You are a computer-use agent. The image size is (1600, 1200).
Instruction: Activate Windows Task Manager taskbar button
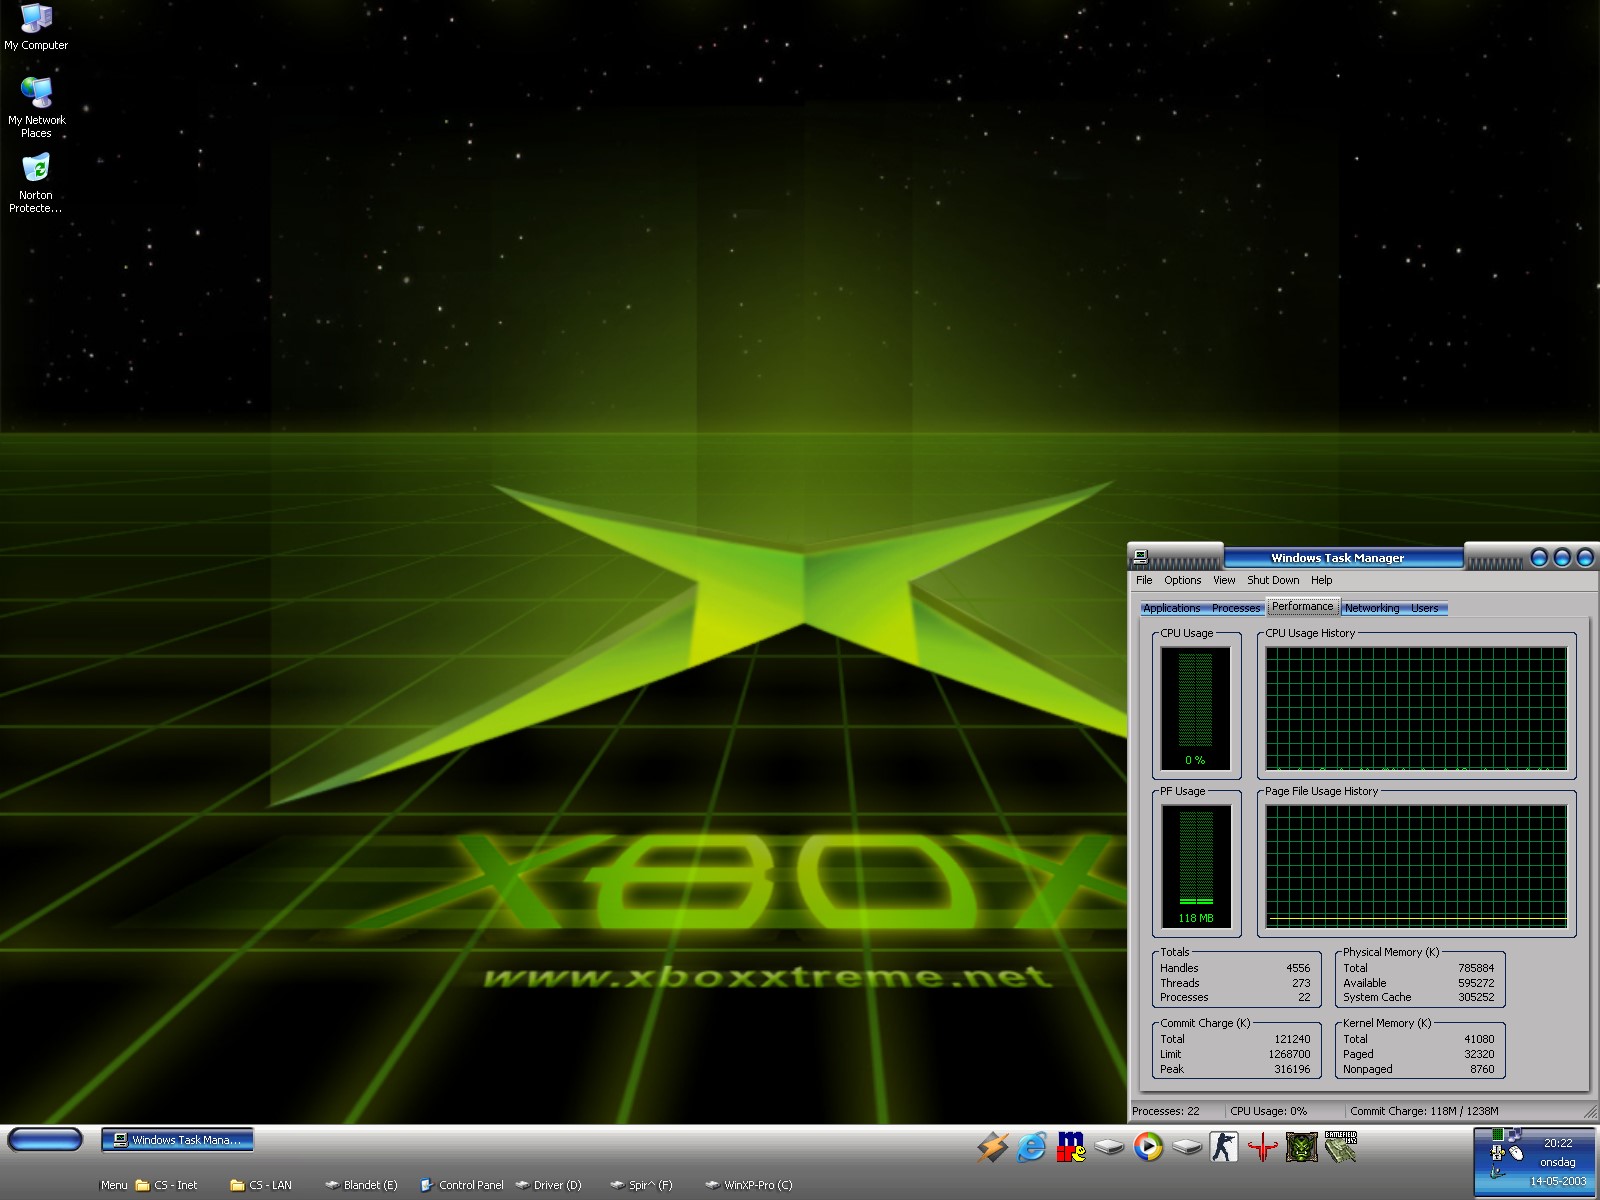[x=177, y=1139]
